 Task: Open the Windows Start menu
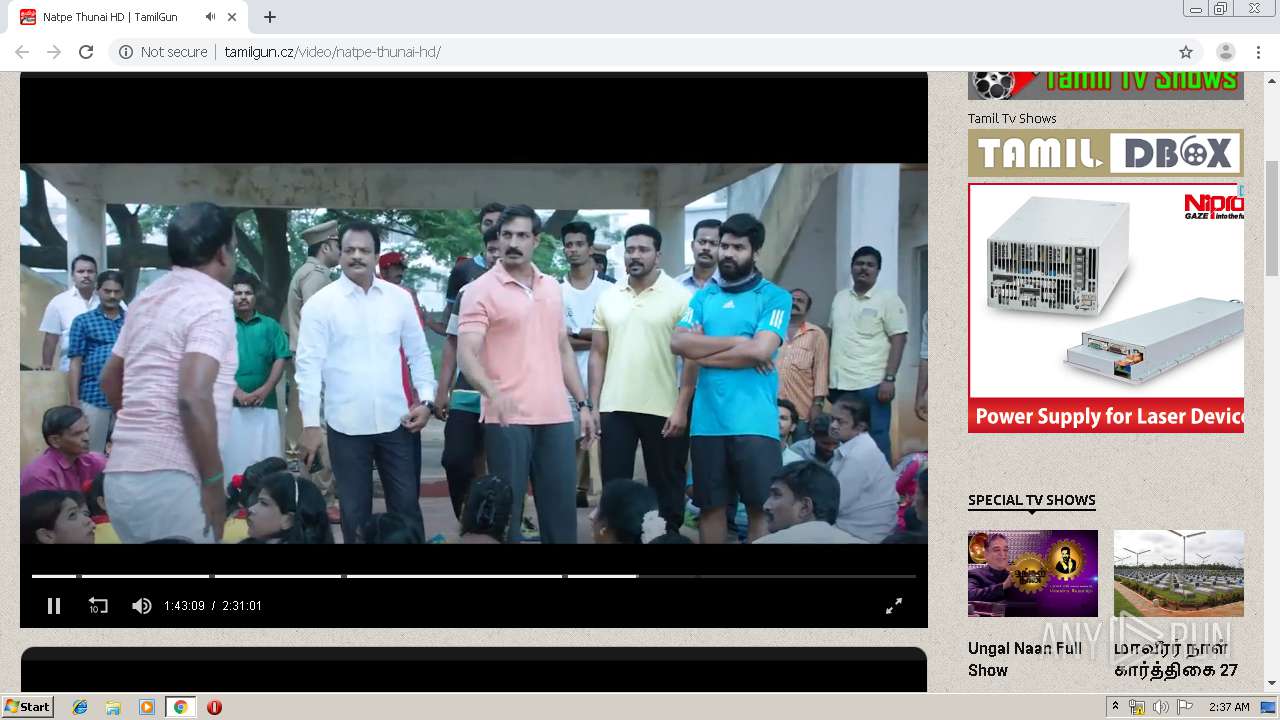(x=28, y=707)
